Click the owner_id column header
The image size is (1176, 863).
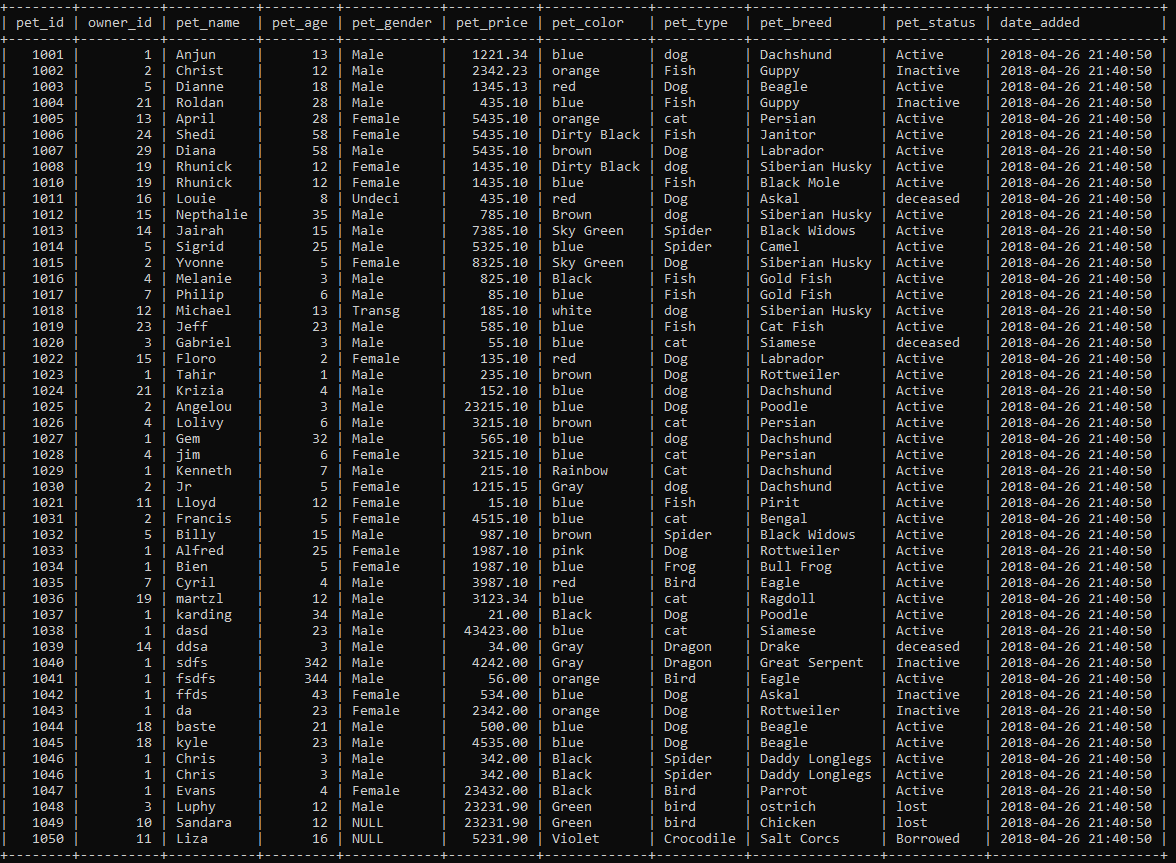tap(119, 22)
